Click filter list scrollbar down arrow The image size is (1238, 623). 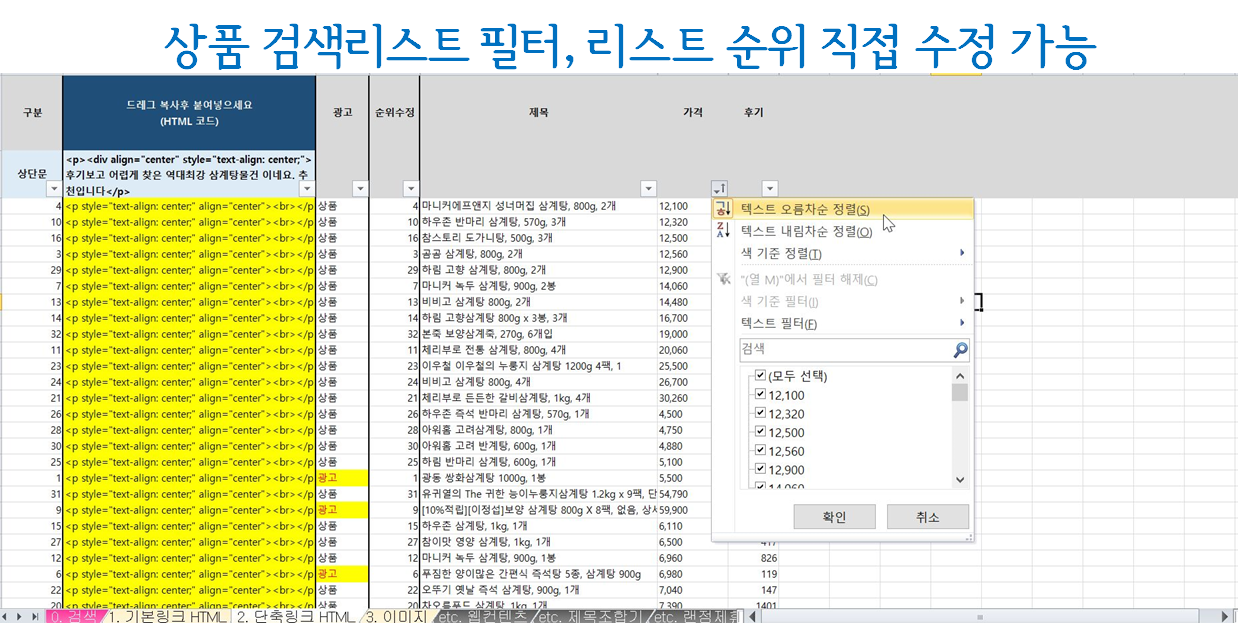click(960, 479)
